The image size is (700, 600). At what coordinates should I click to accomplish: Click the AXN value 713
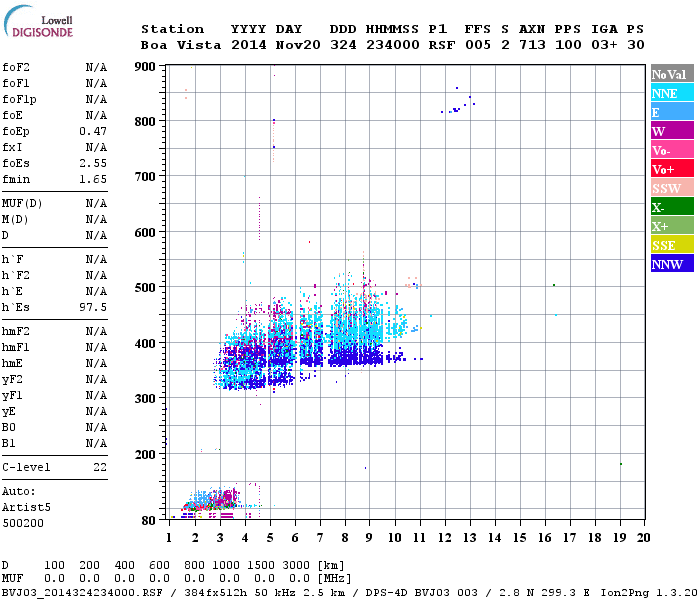pos(532,45)
